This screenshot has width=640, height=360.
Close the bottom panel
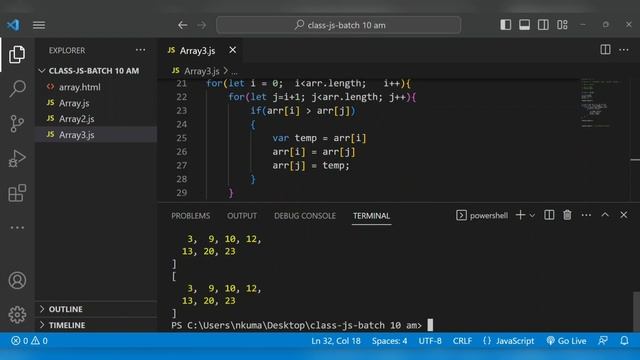[624, 215]
